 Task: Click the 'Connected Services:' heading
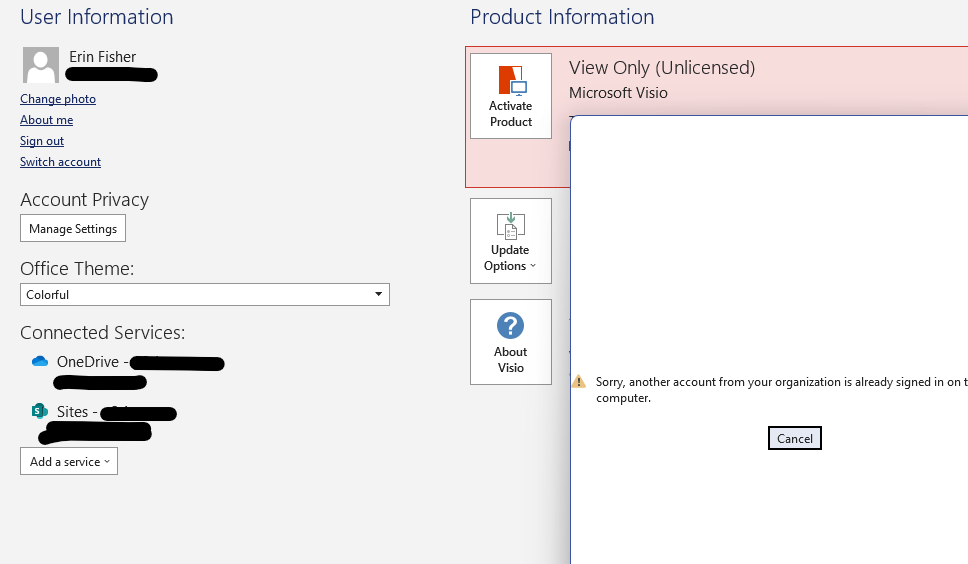(x=102, y=333)
